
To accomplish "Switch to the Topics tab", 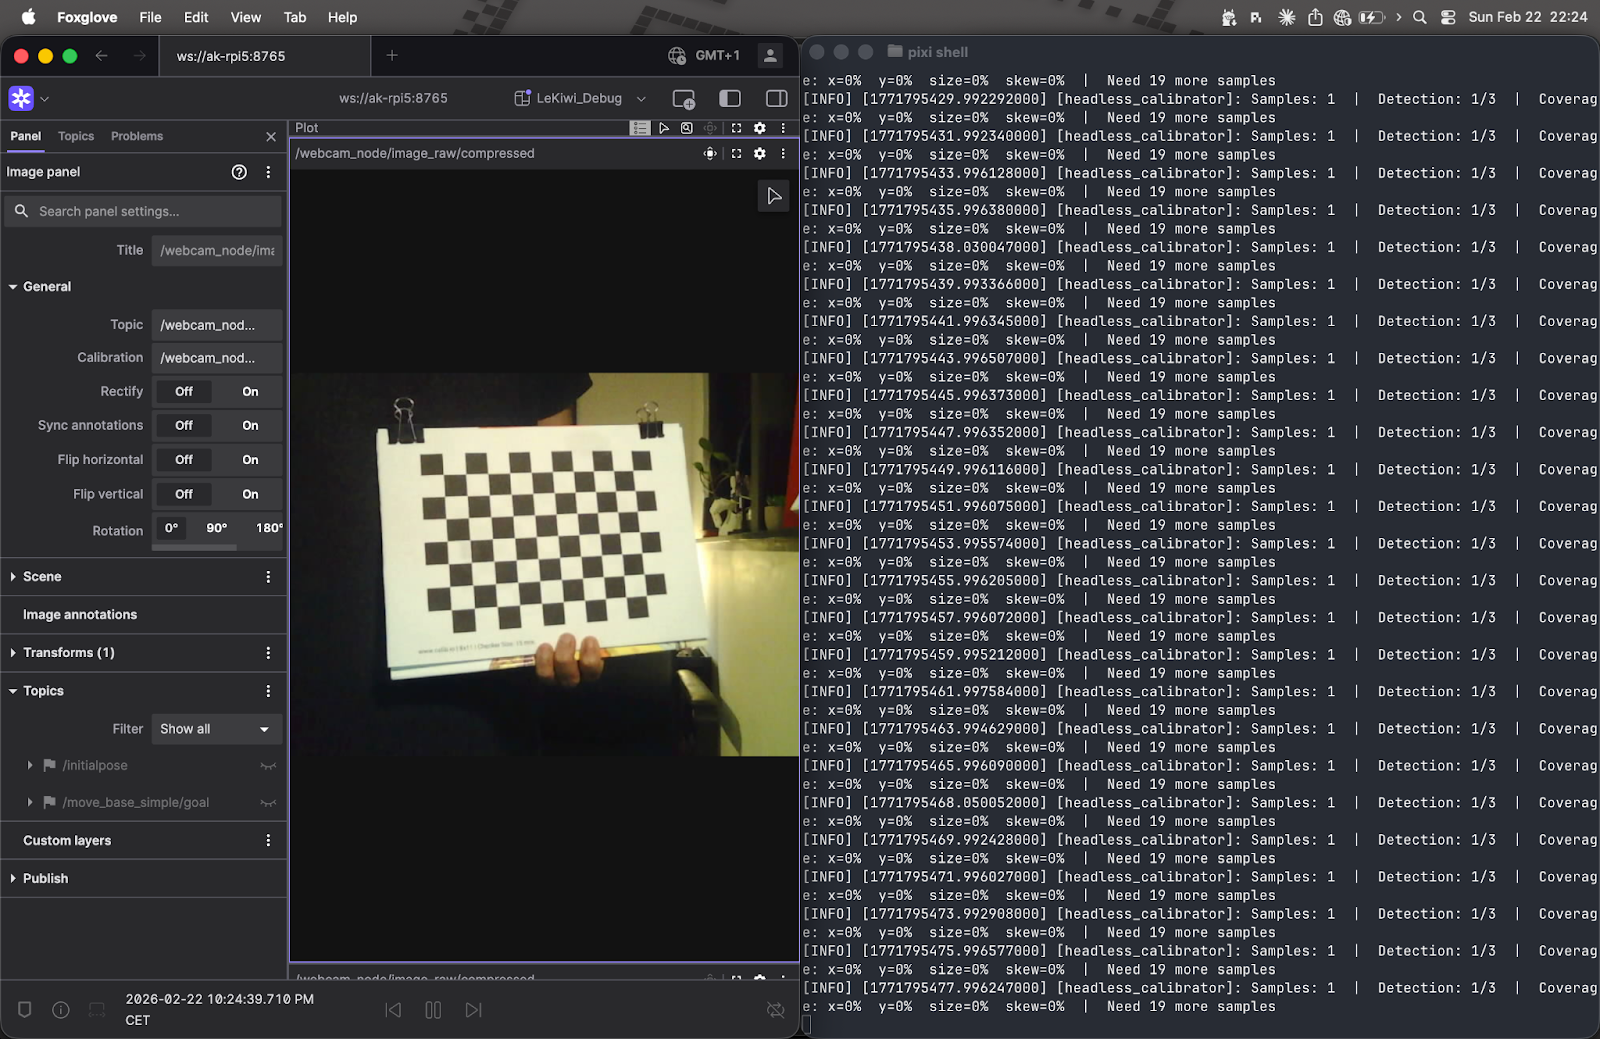I will pos(75,136).
